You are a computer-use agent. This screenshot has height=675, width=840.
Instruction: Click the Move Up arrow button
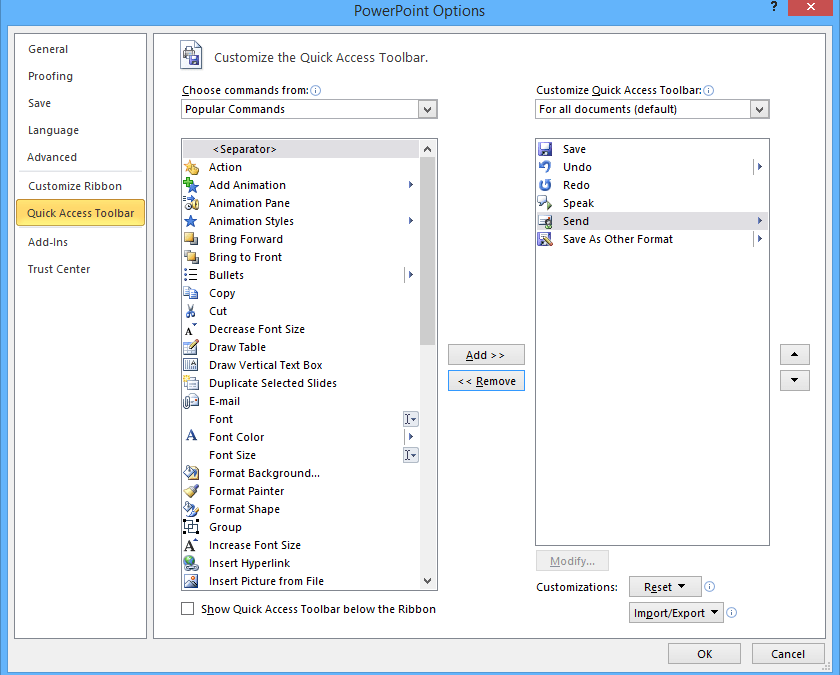tap(794, 355)
